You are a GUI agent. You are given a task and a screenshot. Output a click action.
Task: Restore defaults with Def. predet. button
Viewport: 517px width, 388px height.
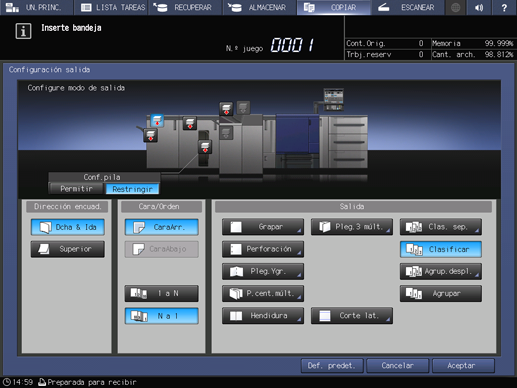[x=332, y=366]
